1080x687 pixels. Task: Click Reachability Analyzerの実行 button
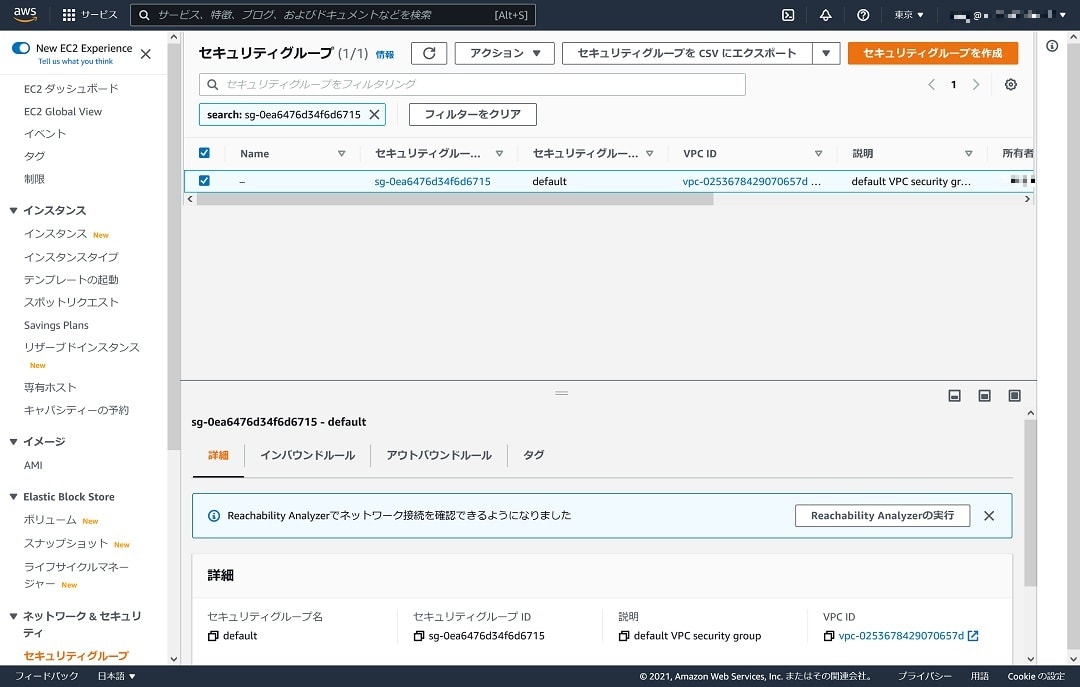point(882,515)
